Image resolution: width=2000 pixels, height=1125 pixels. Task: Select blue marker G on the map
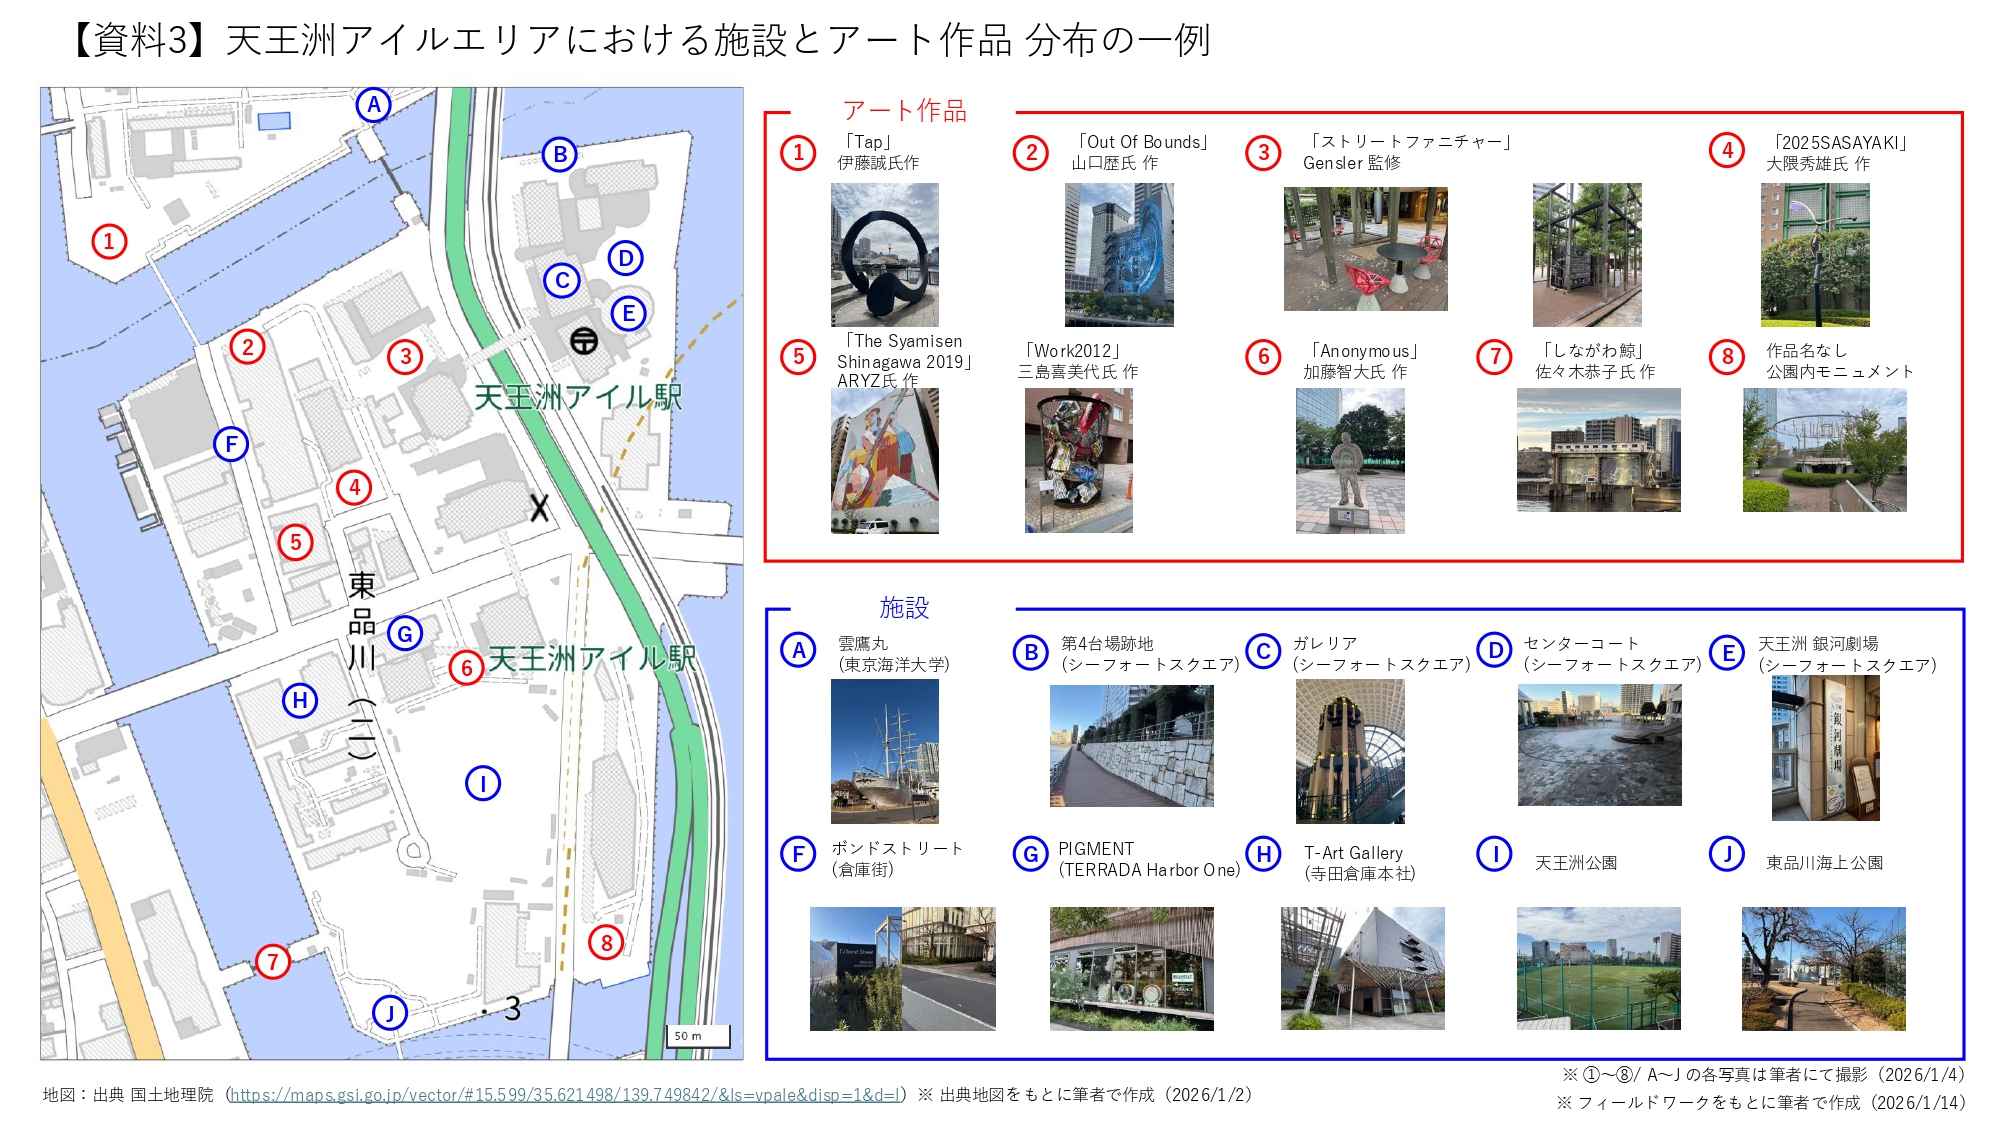click(405, 633)
